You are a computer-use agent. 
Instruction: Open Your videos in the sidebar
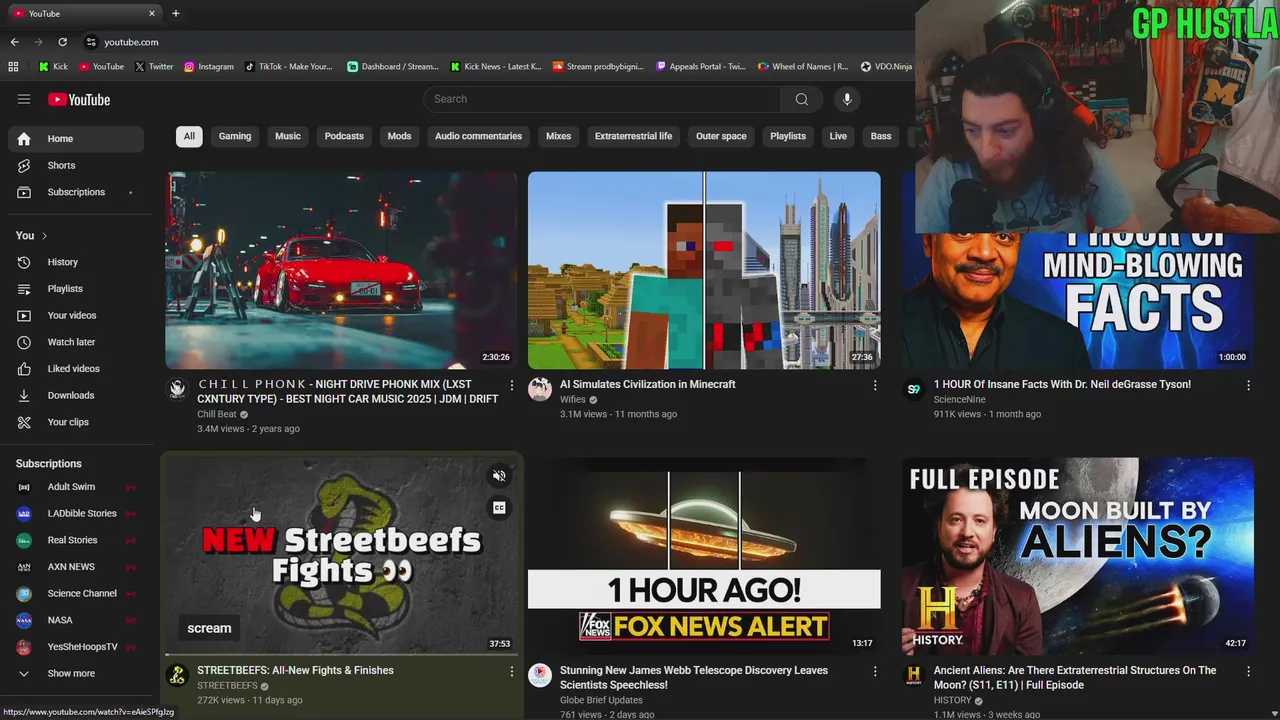point(76,315)
